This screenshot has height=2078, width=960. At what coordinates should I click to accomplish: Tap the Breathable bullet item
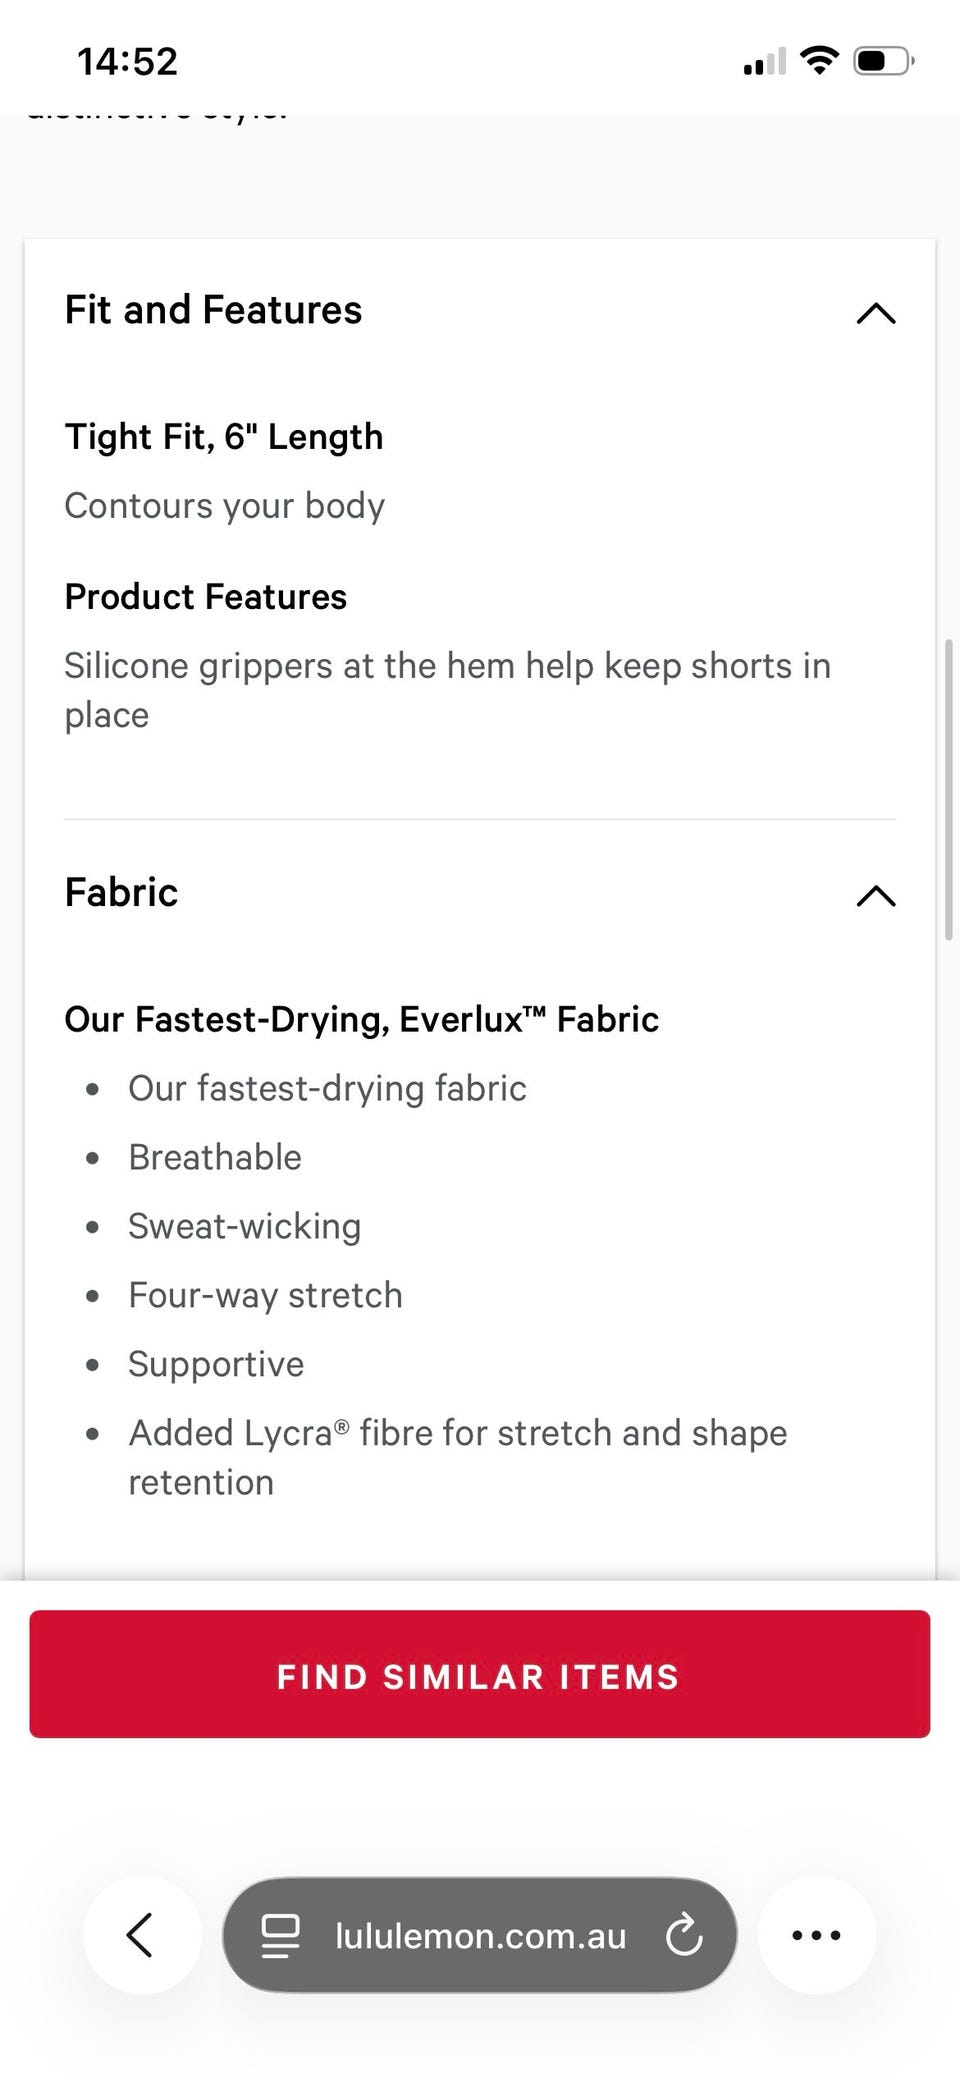click(x=215, y=1157)
